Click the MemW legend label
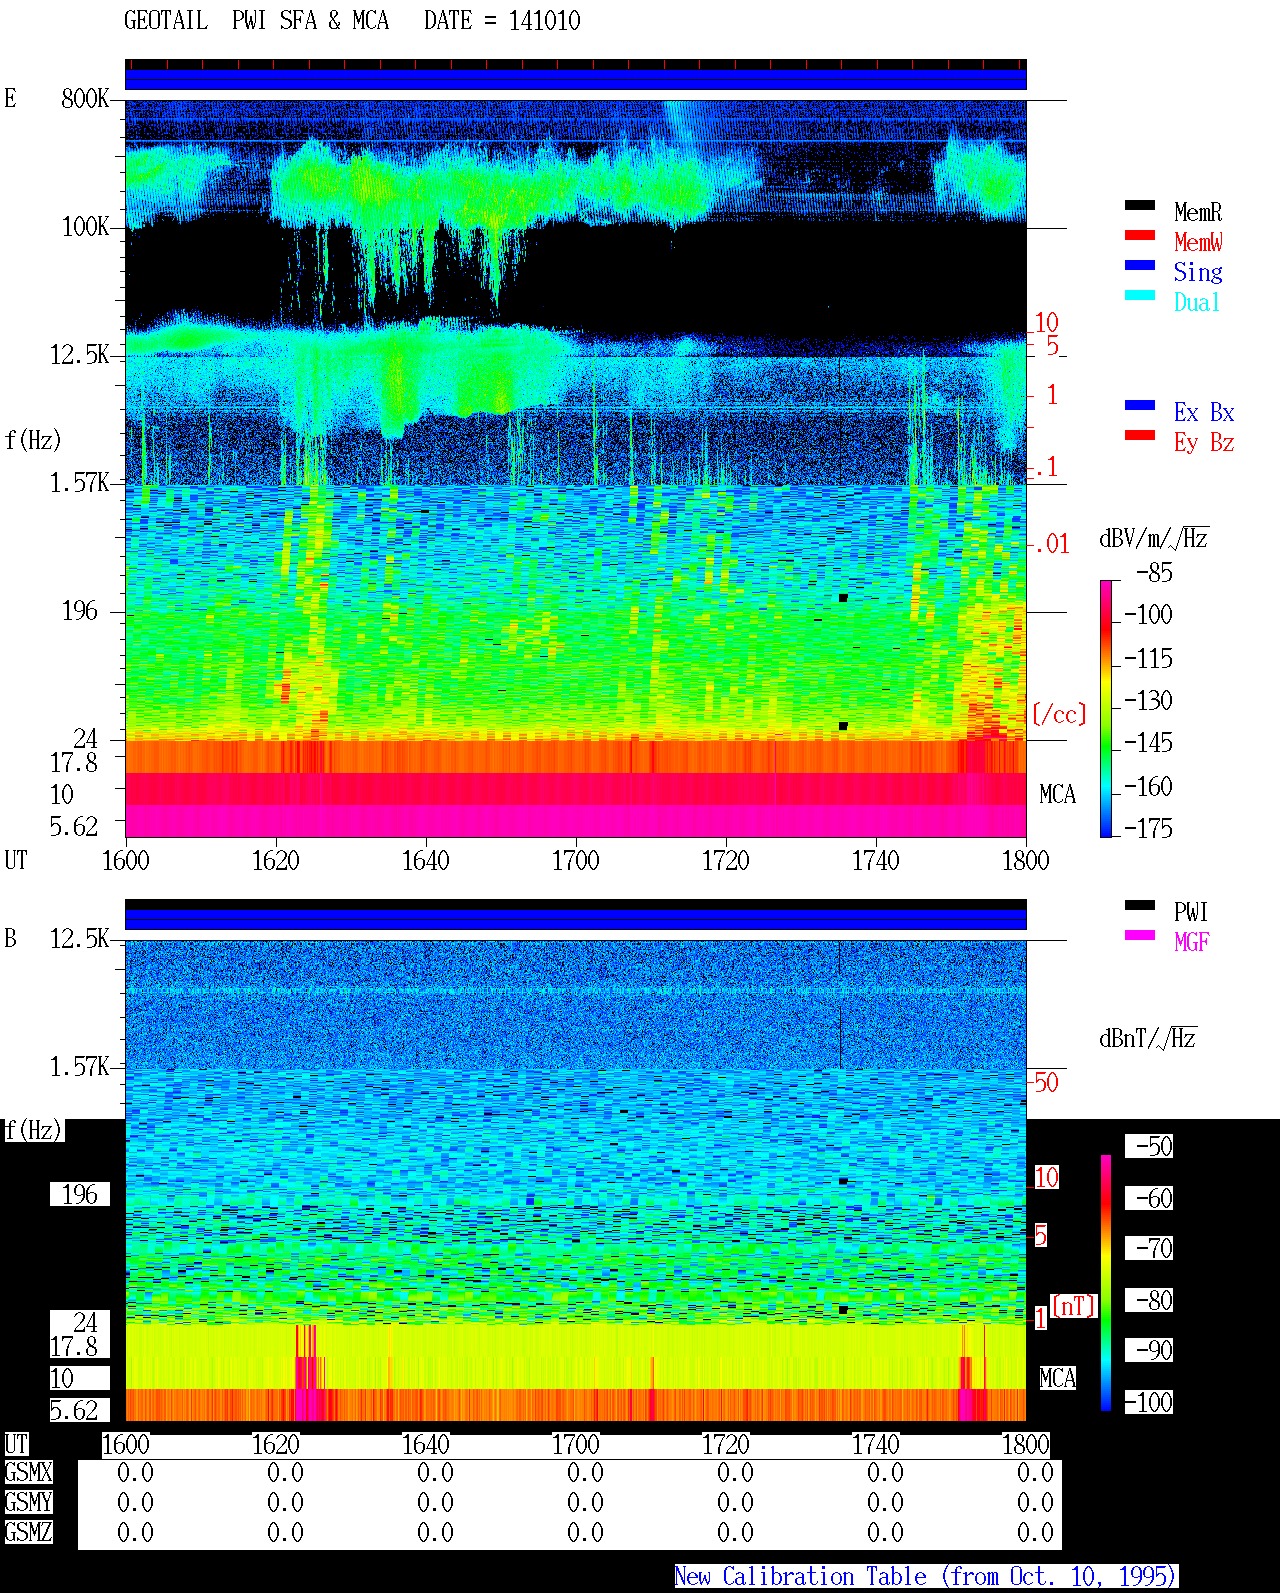 click(x=1198, y=242)
